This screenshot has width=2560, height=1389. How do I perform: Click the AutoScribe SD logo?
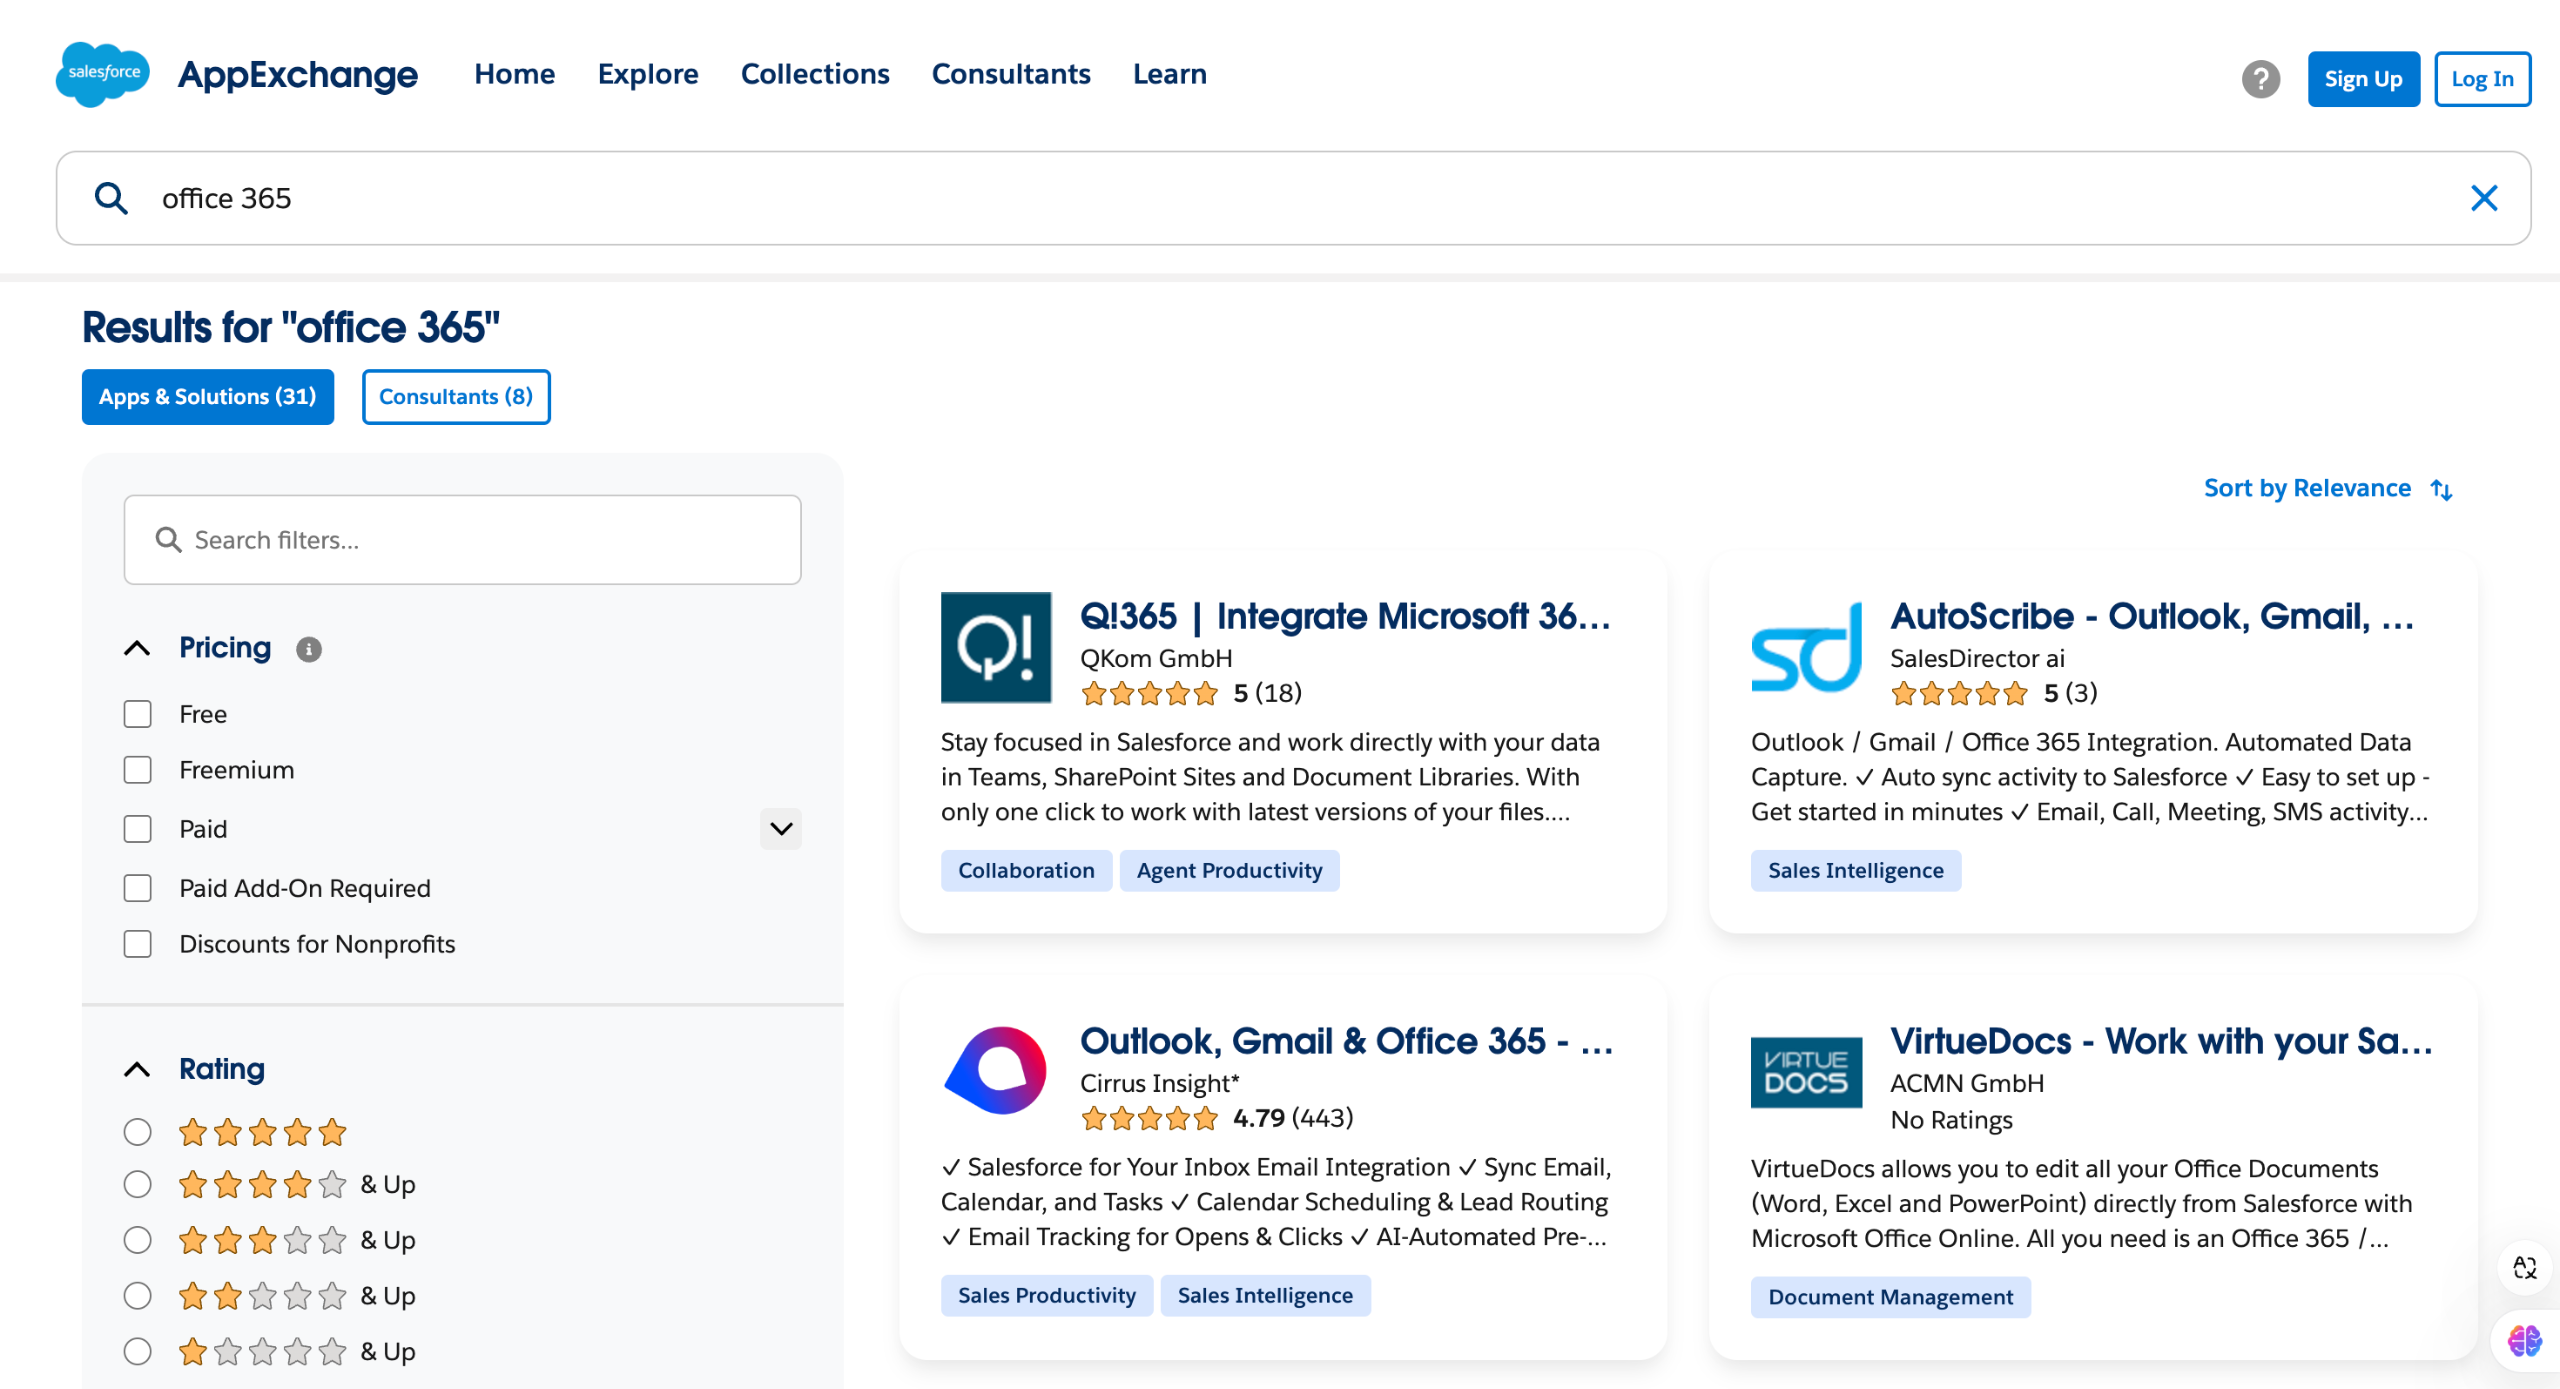point(1806,648)
